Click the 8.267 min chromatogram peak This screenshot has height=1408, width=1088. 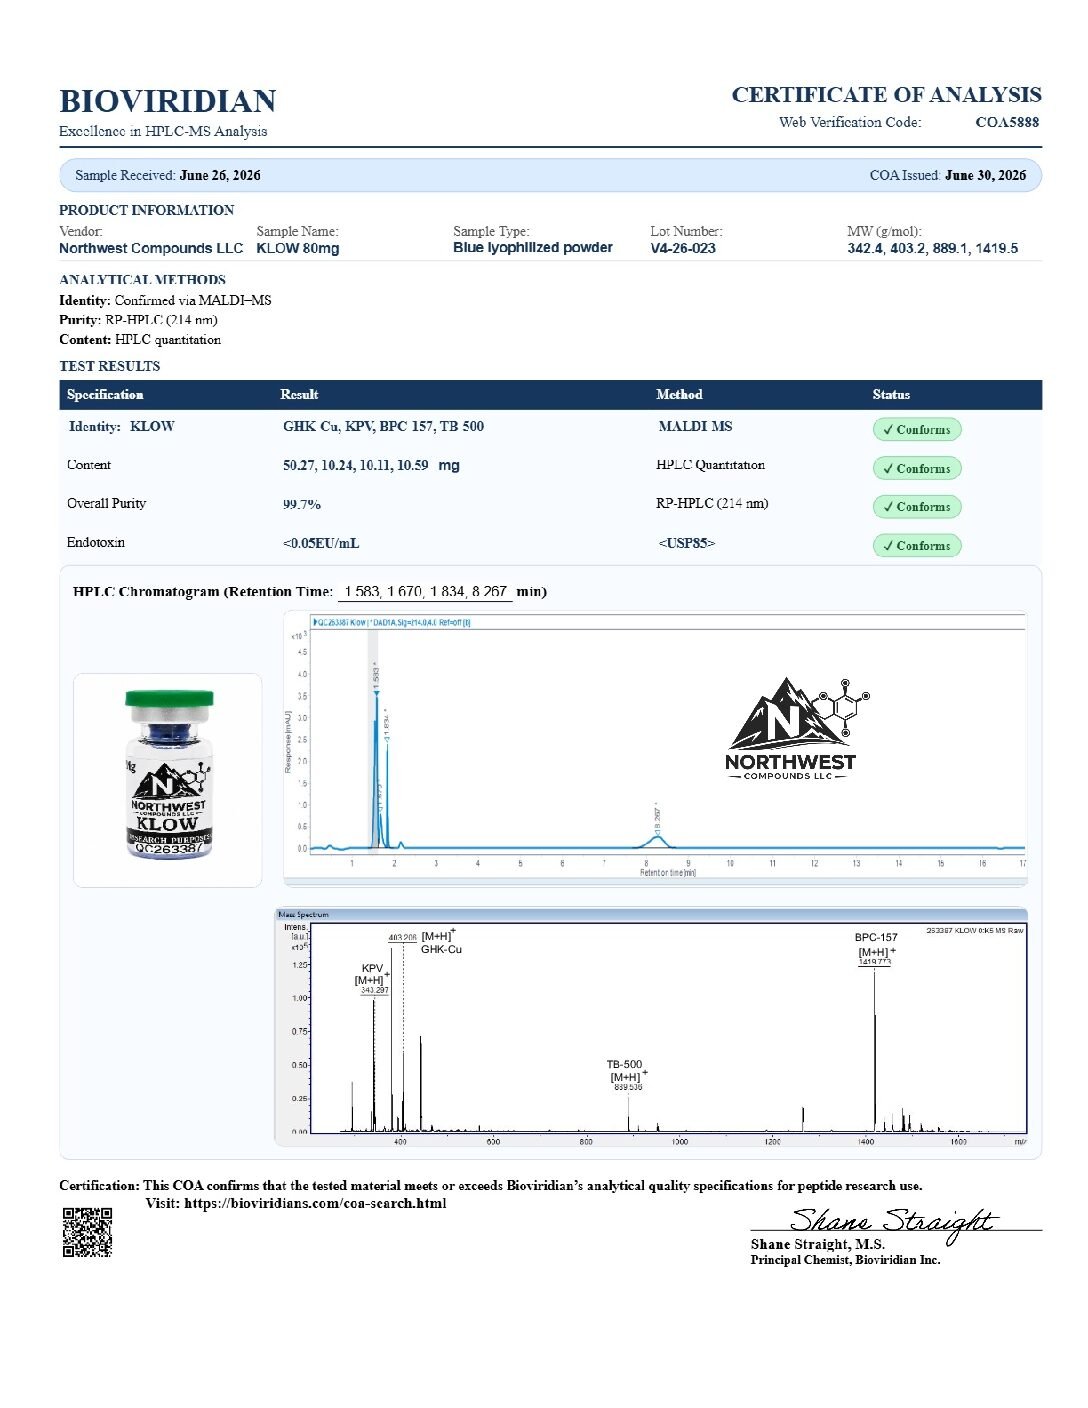click(x=657, y=839)
